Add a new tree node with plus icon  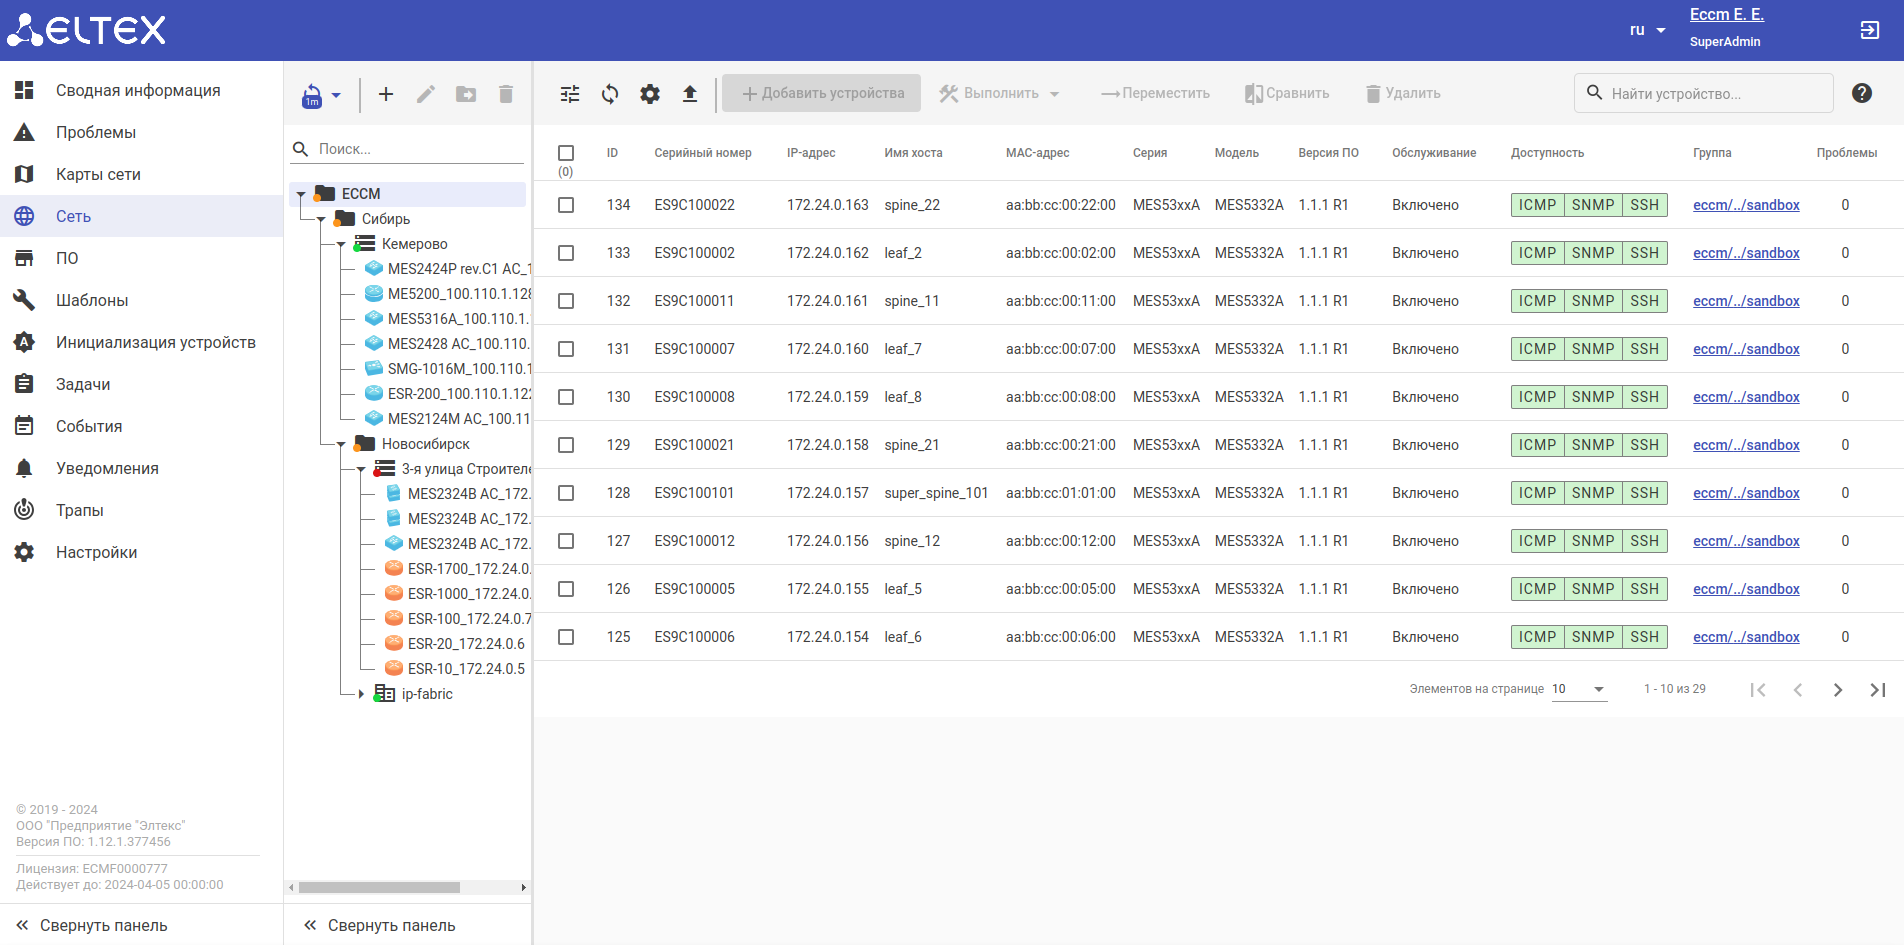(386, 94)
